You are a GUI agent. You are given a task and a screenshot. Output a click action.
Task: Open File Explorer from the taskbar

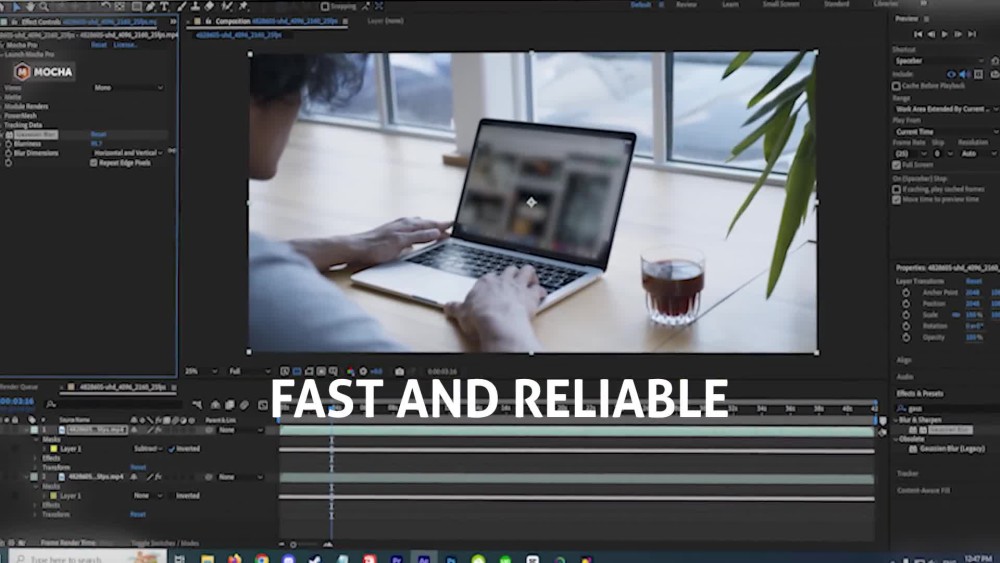207,559
